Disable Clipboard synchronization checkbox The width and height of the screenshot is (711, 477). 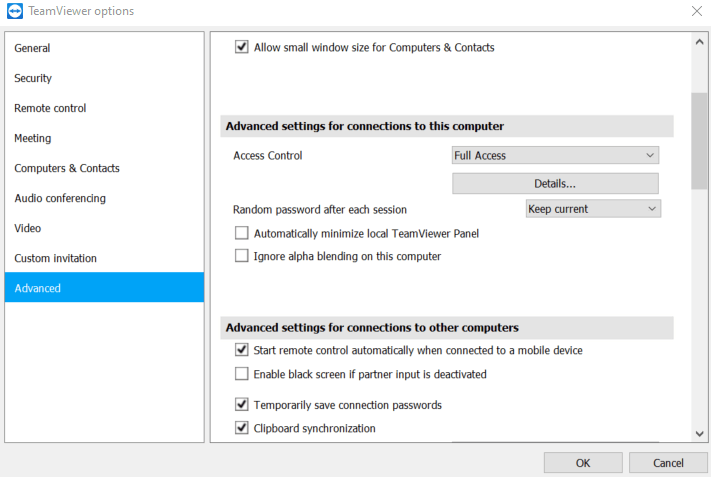tap(242, 428)
